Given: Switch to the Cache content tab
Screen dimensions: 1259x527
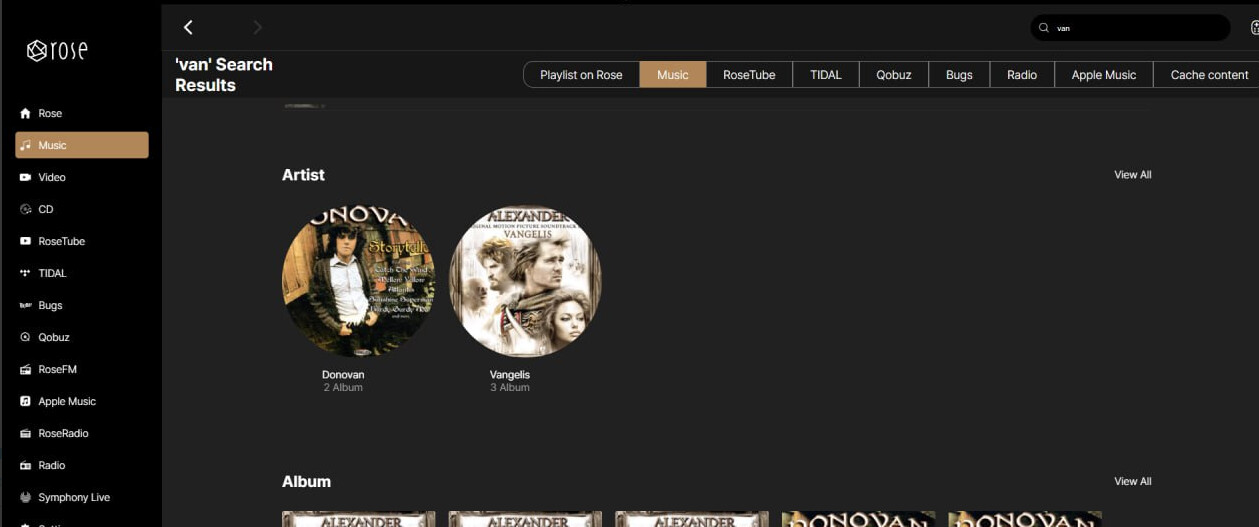Looking at the screenshot, I should tap(1208, 75).
